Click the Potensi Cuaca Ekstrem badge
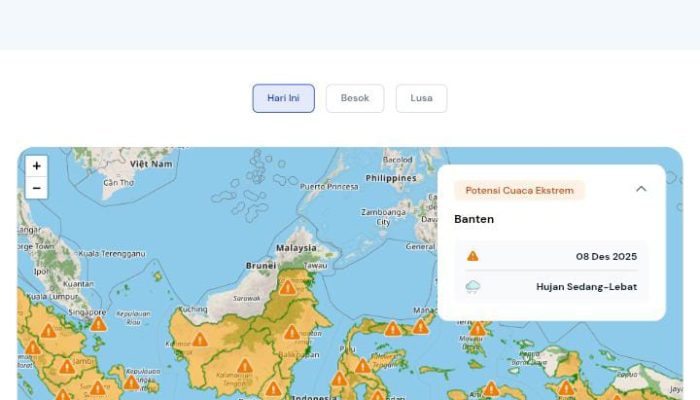The image size is (700, 400). click(x=519, y=190)
